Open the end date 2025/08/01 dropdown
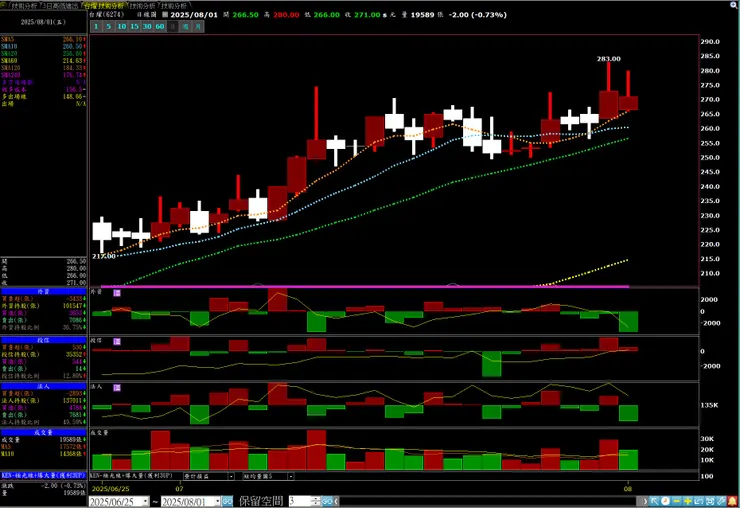The height and width of the screenshot is (508, 740). point(217,501)
